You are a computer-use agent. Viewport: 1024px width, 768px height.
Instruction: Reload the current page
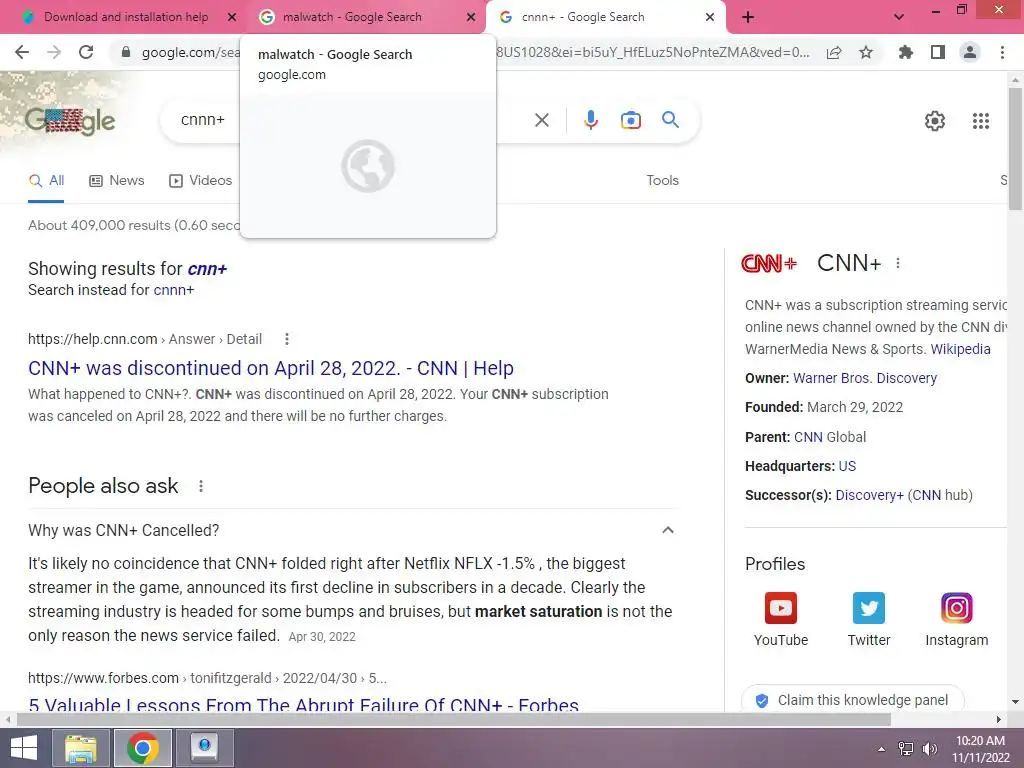[x=86, y=52]
